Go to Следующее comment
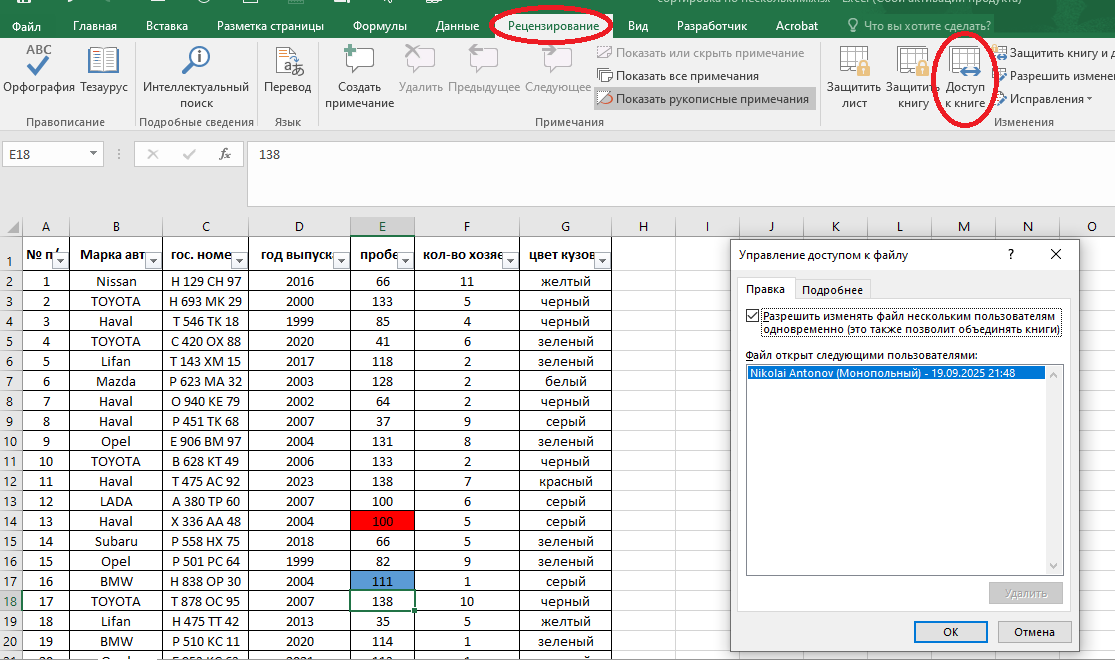Viewport: 1115px width, 660px height. (558, 69)
